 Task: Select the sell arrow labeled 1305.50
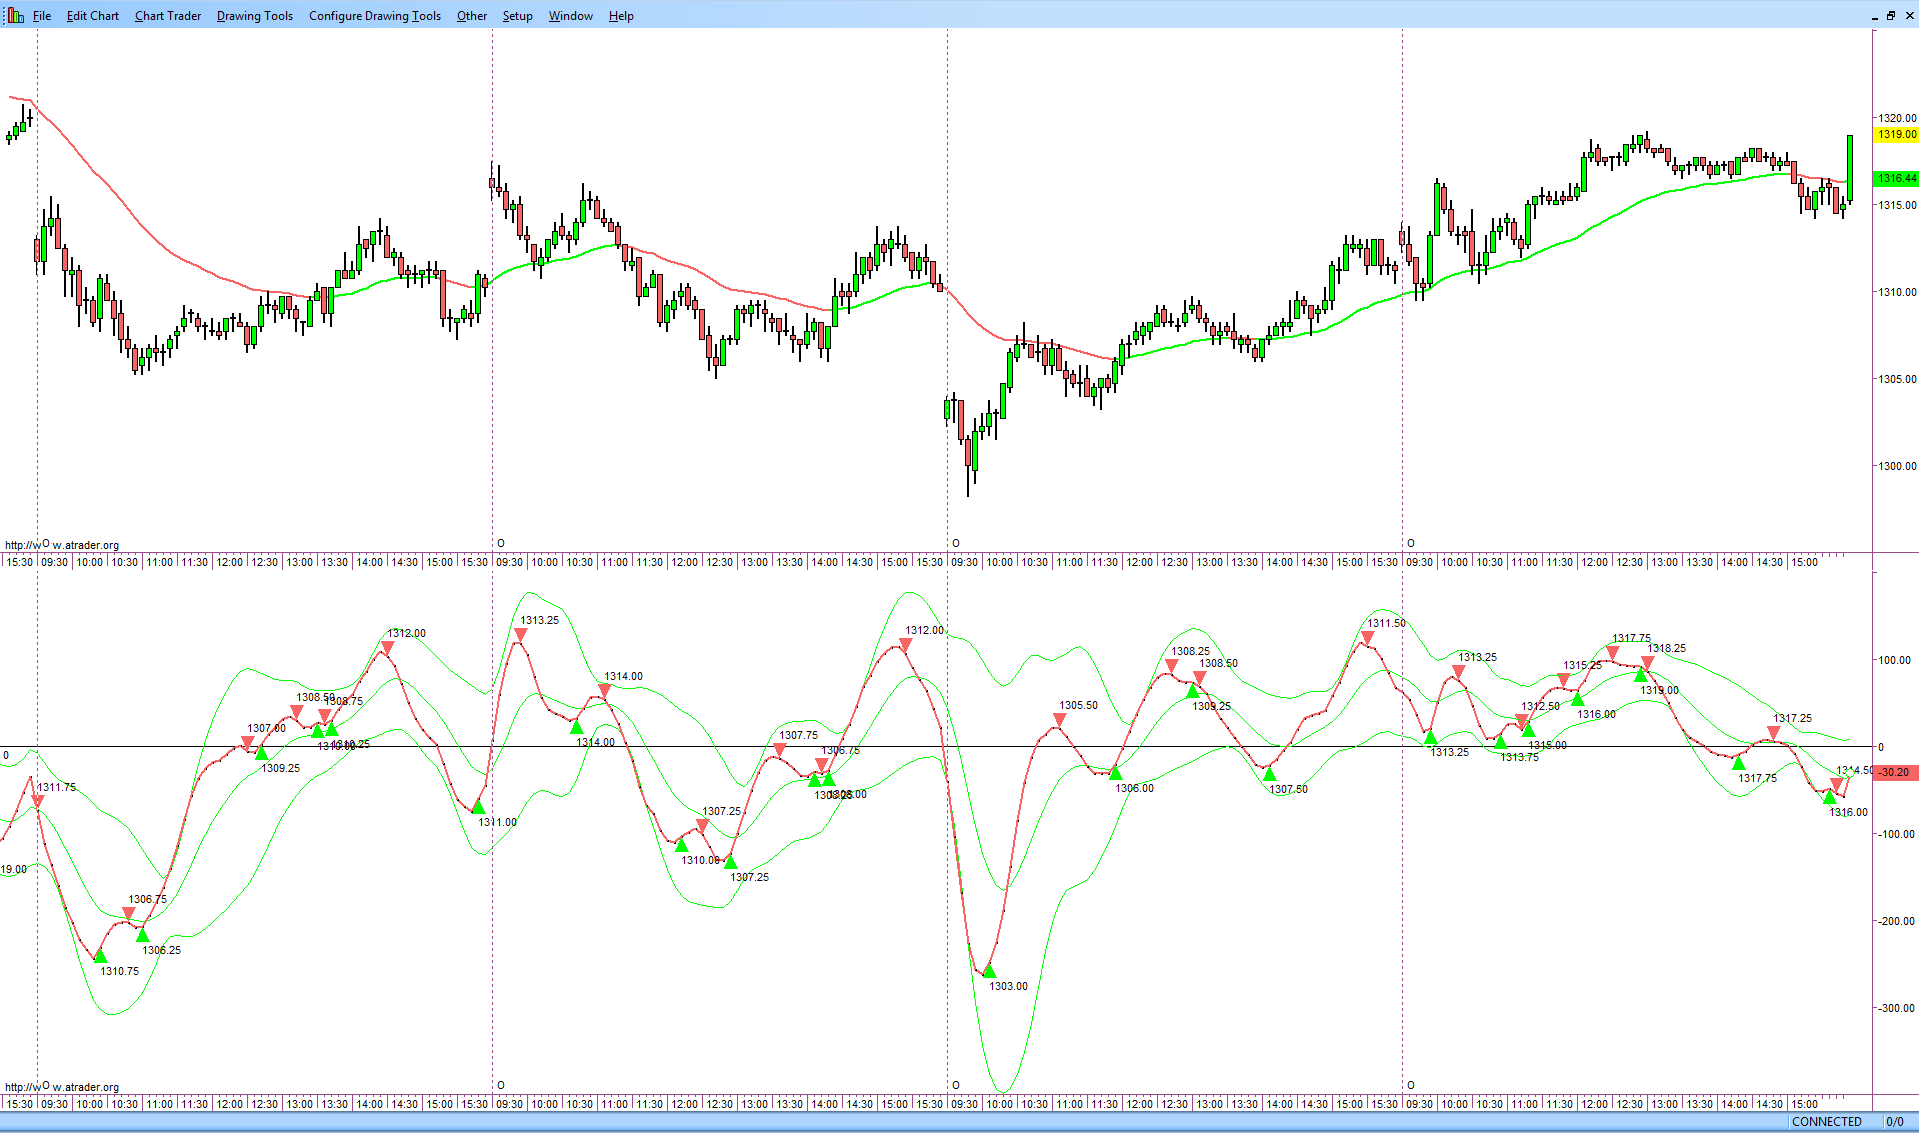pos(1059,720)
